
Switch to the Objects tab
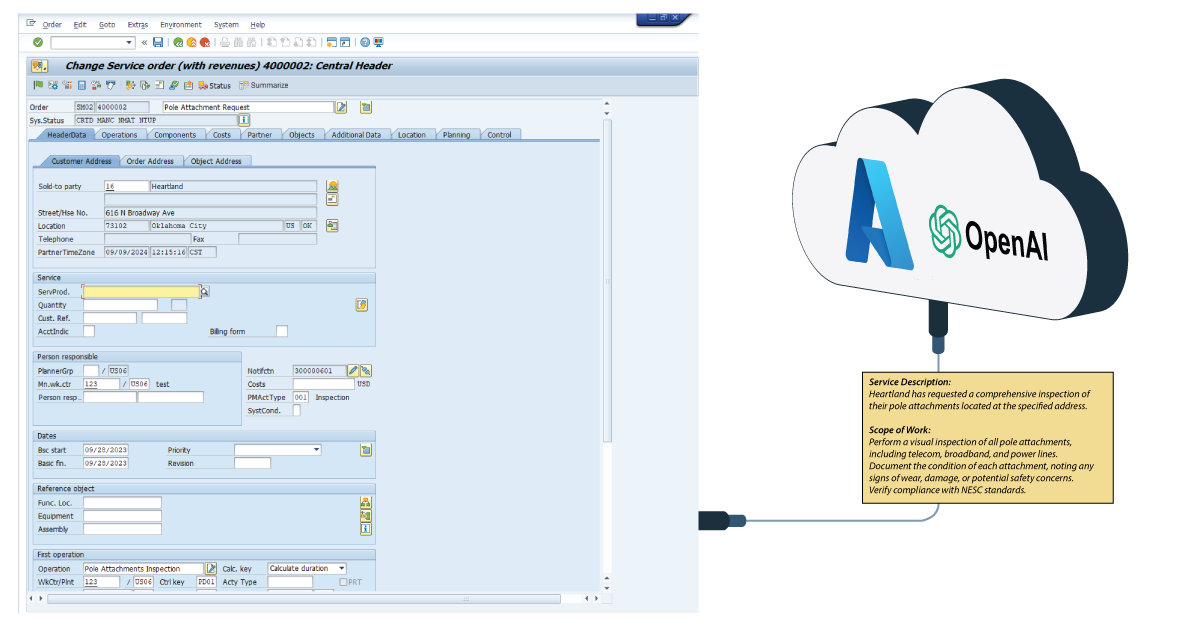(302, 134)
